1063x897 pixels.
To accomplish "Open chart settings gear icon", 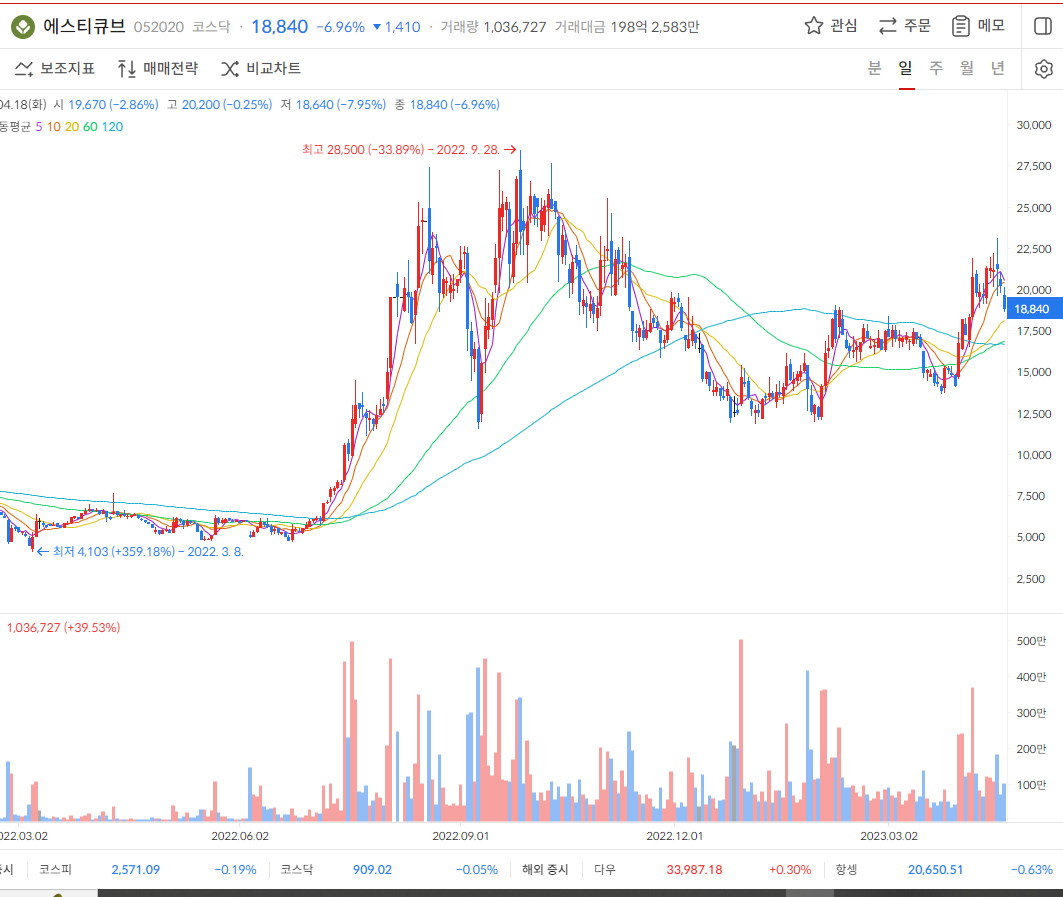I will tap(1044, 68).
